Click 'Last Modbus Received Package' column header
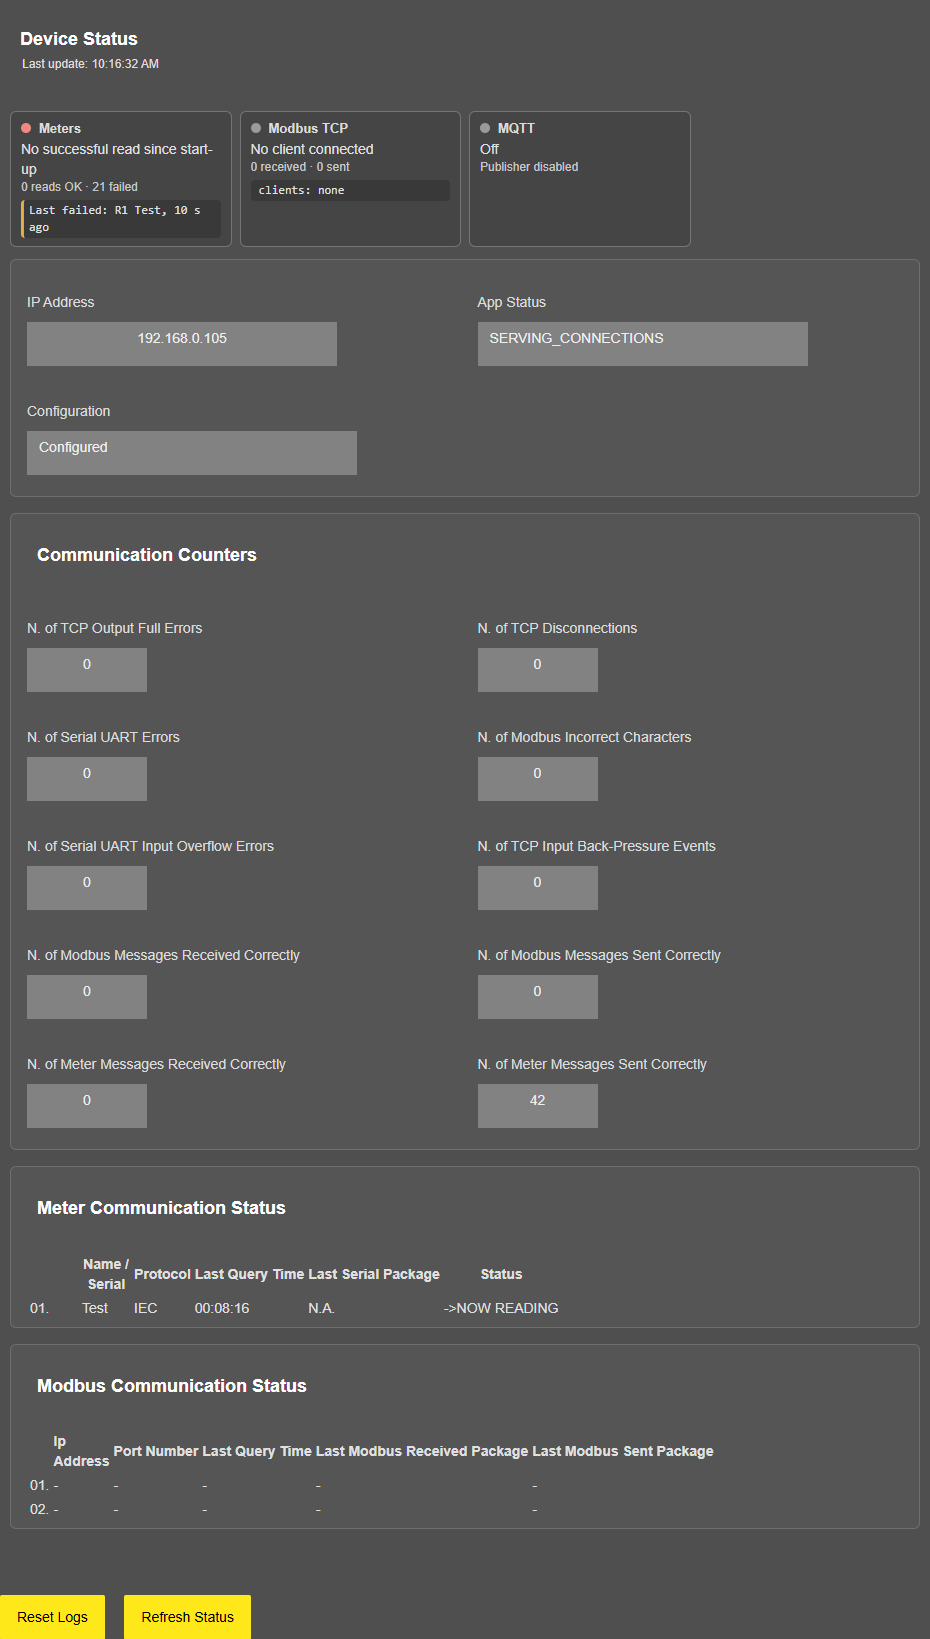This screenshot has height=1639, width=930. 422,1451
